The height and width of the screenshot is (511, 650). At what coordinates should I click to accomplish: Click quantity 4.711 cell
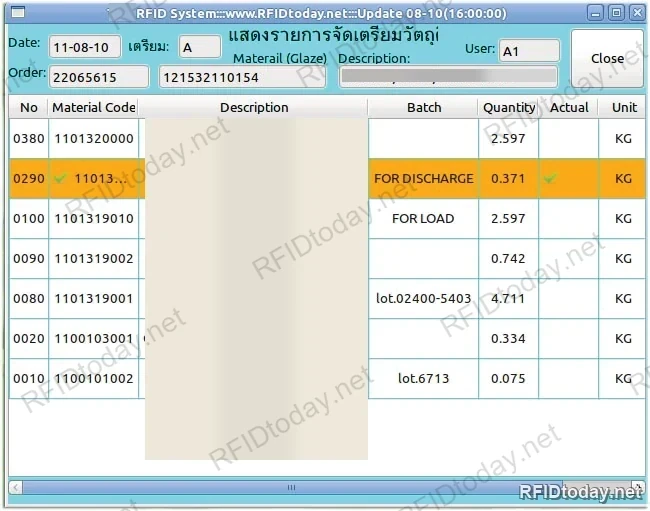pos(508,298)
